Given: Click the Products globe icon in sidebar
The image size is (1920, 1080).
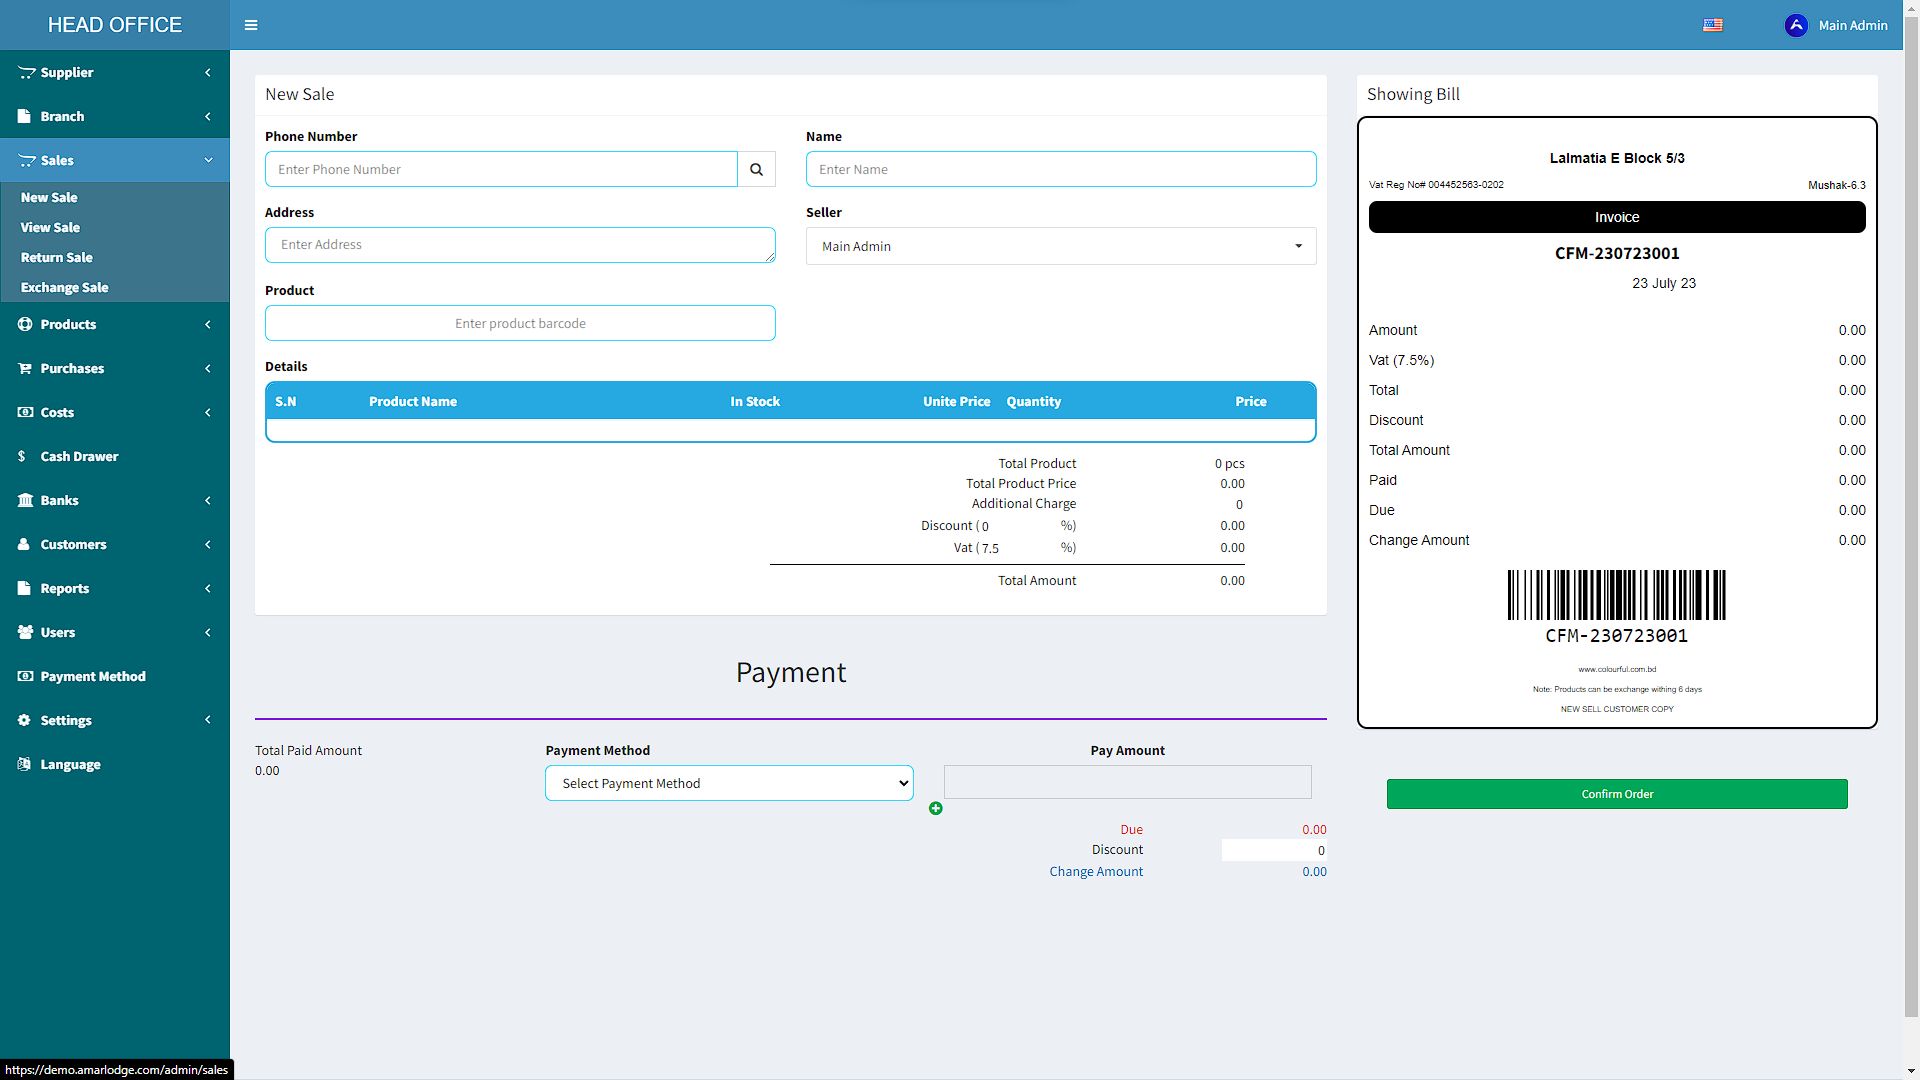Looking at the screenshot, I should 25,324.
